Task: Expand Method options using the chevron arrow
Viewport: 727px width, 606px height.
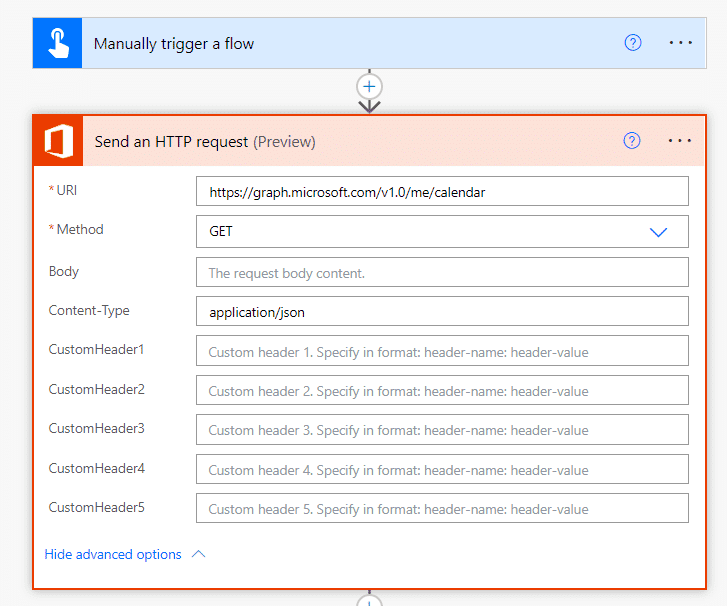Action: [658, 232]
